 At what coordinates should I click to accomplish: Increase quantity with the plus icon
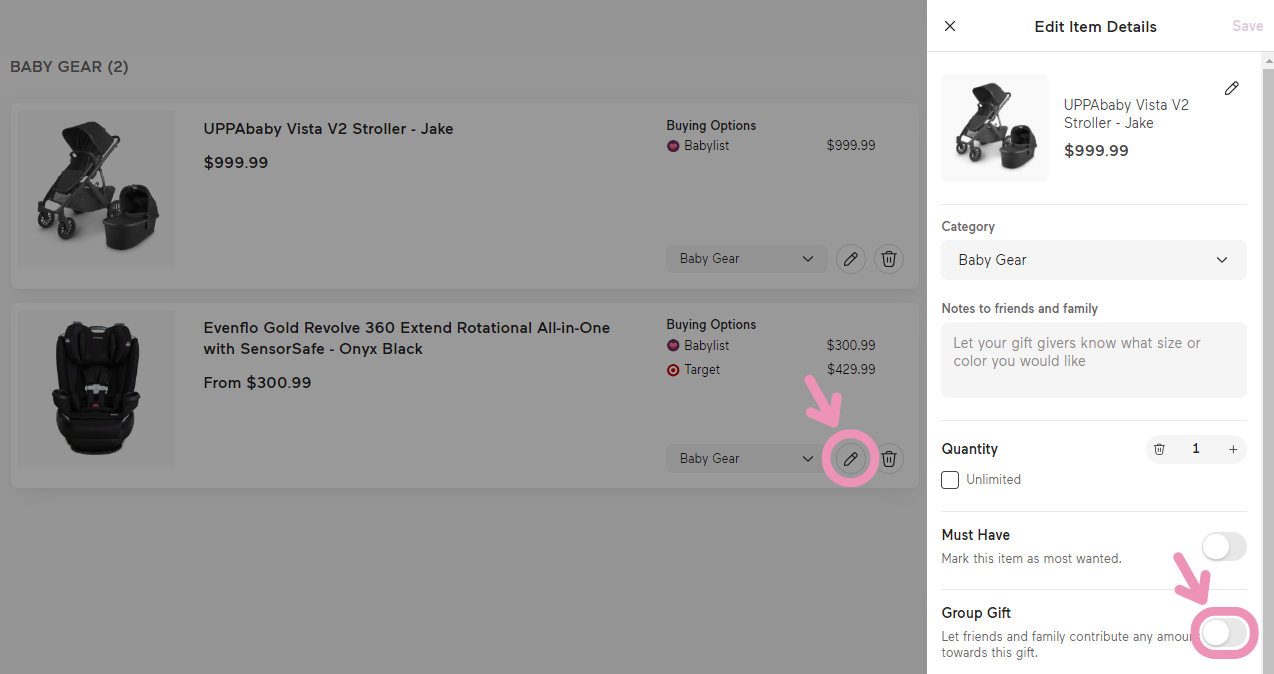[1233, 449]
